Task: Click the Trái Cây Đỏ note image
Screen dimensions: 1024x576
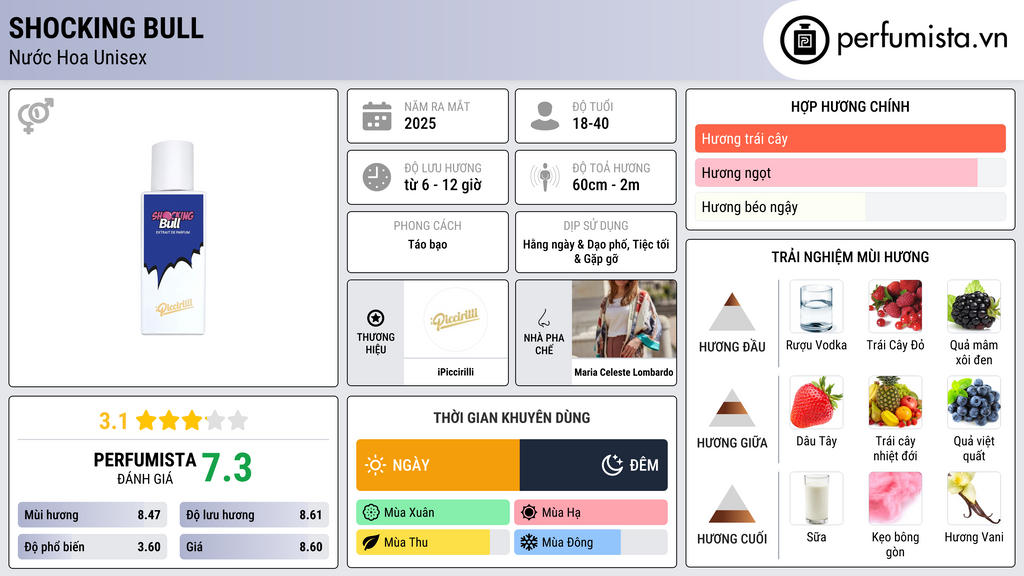Action: [895, 307]
